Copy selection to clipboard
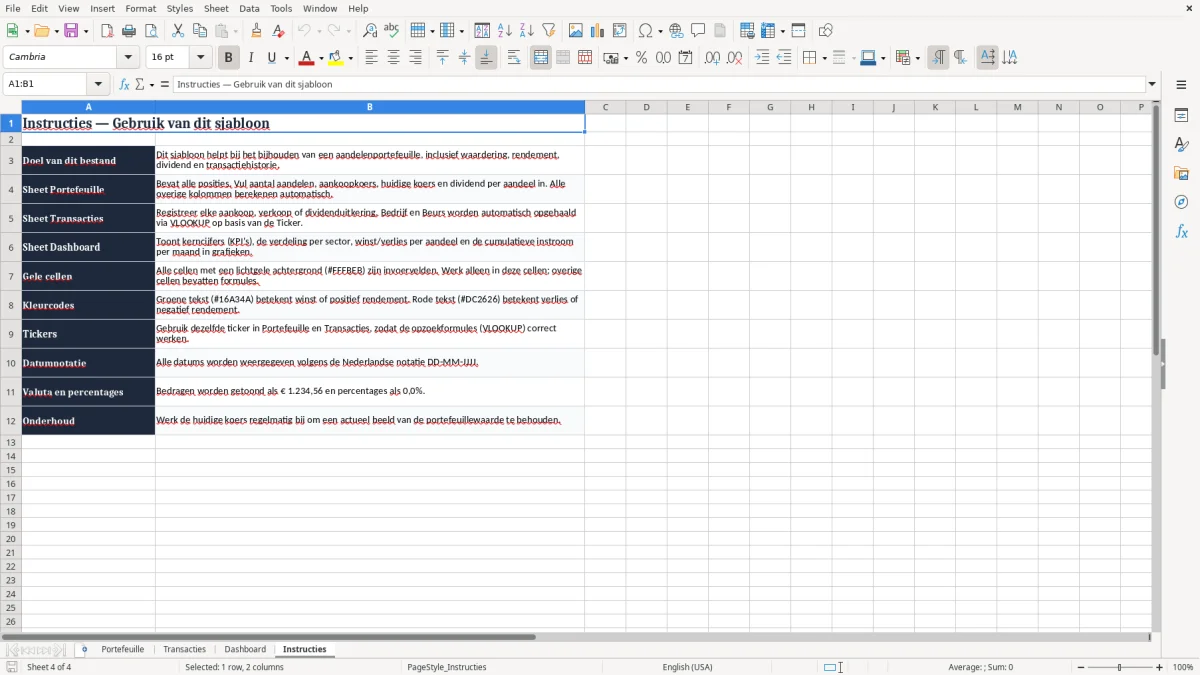Viewport: 1200px width, 675px height. tap(200, 31)
